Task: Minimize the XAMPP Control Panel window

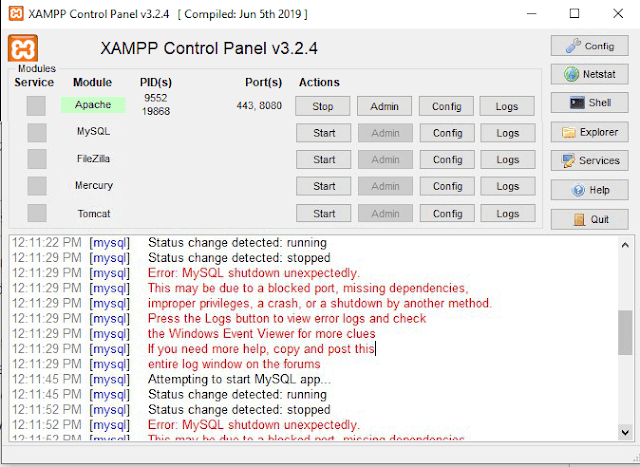Action: click(531, 13)
